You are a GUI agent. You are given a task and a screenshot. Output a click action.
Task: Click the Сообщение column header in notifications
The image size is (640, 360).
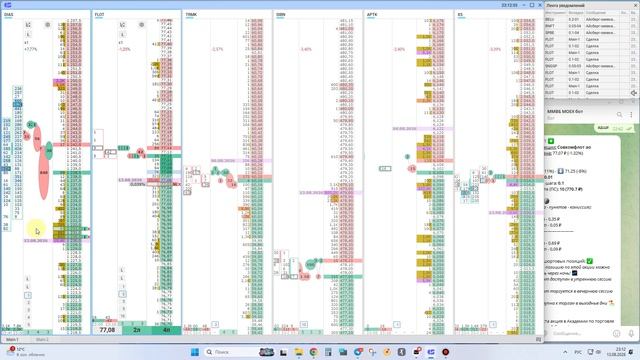(596, 13)
